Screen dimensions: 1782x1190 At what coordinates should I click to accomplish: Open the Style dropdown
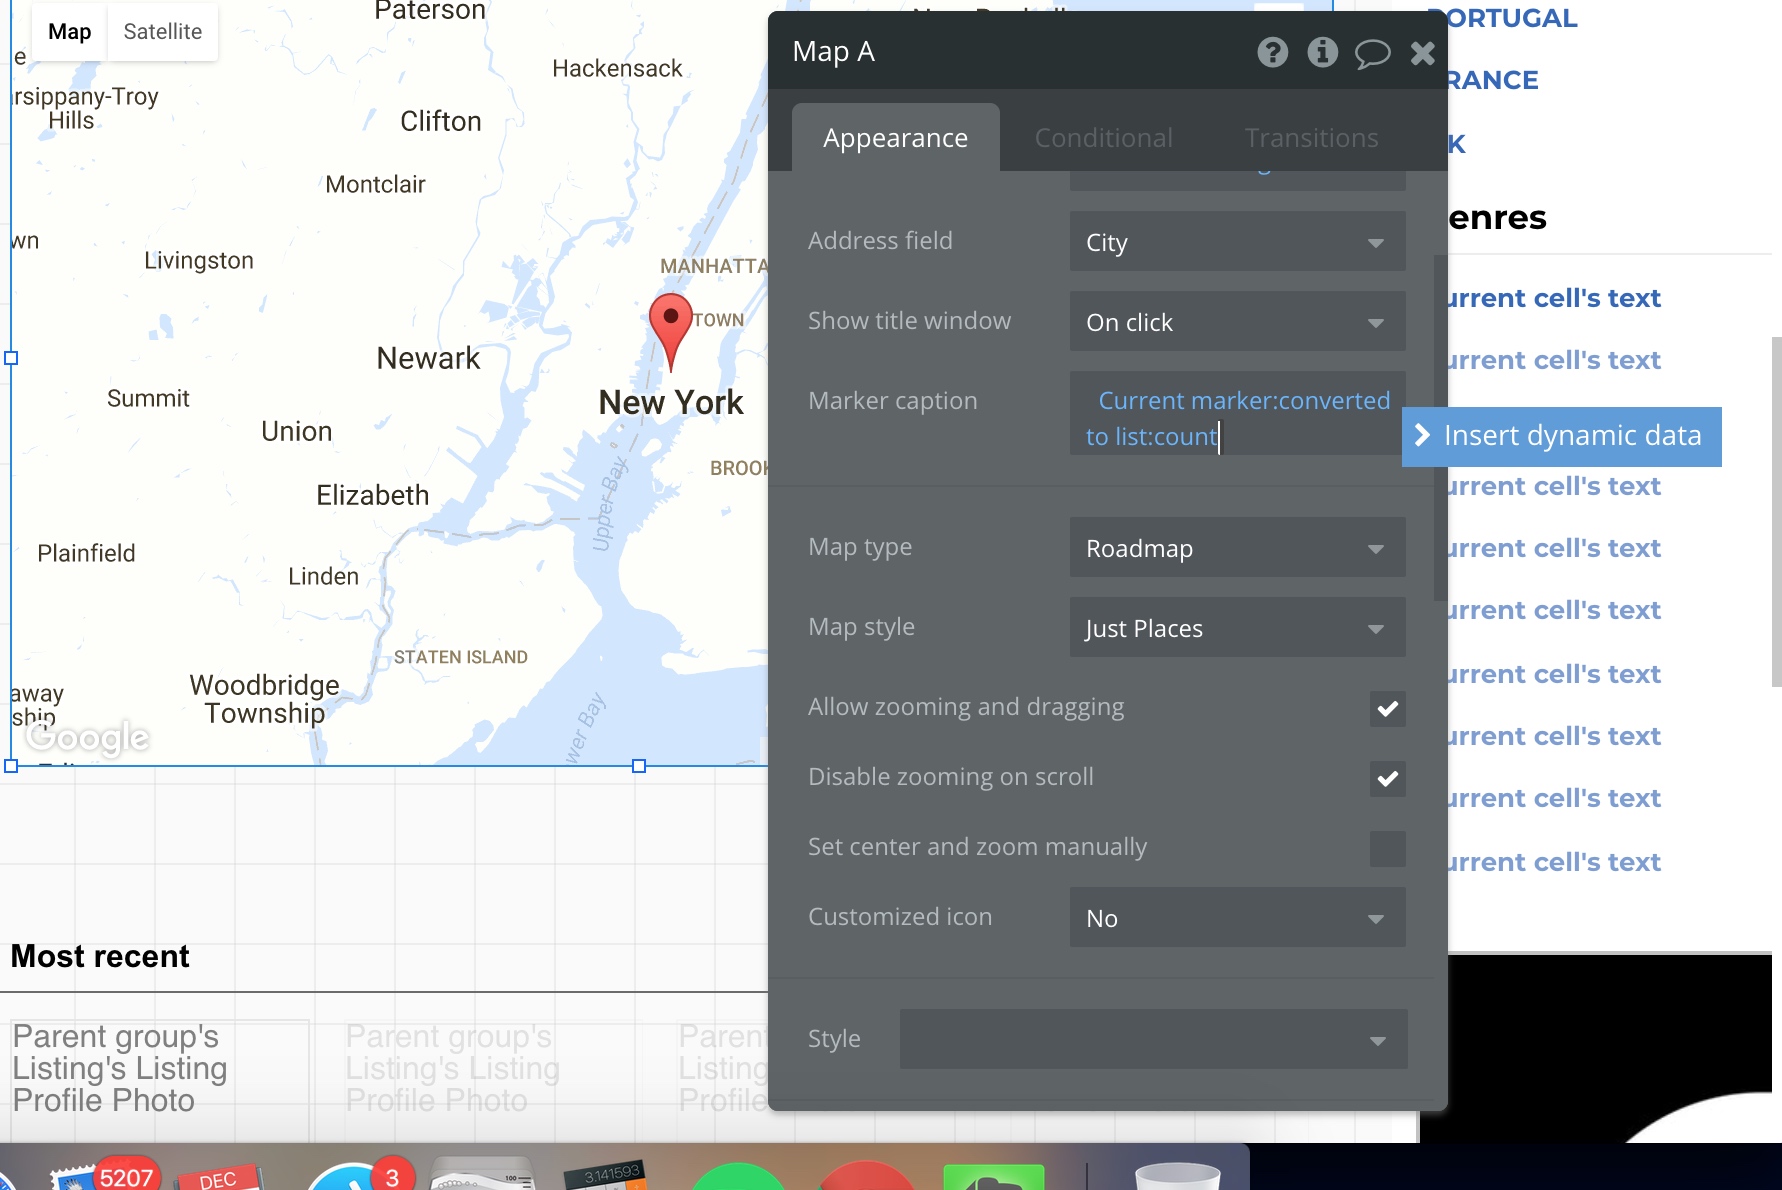click(1153, 1039)
